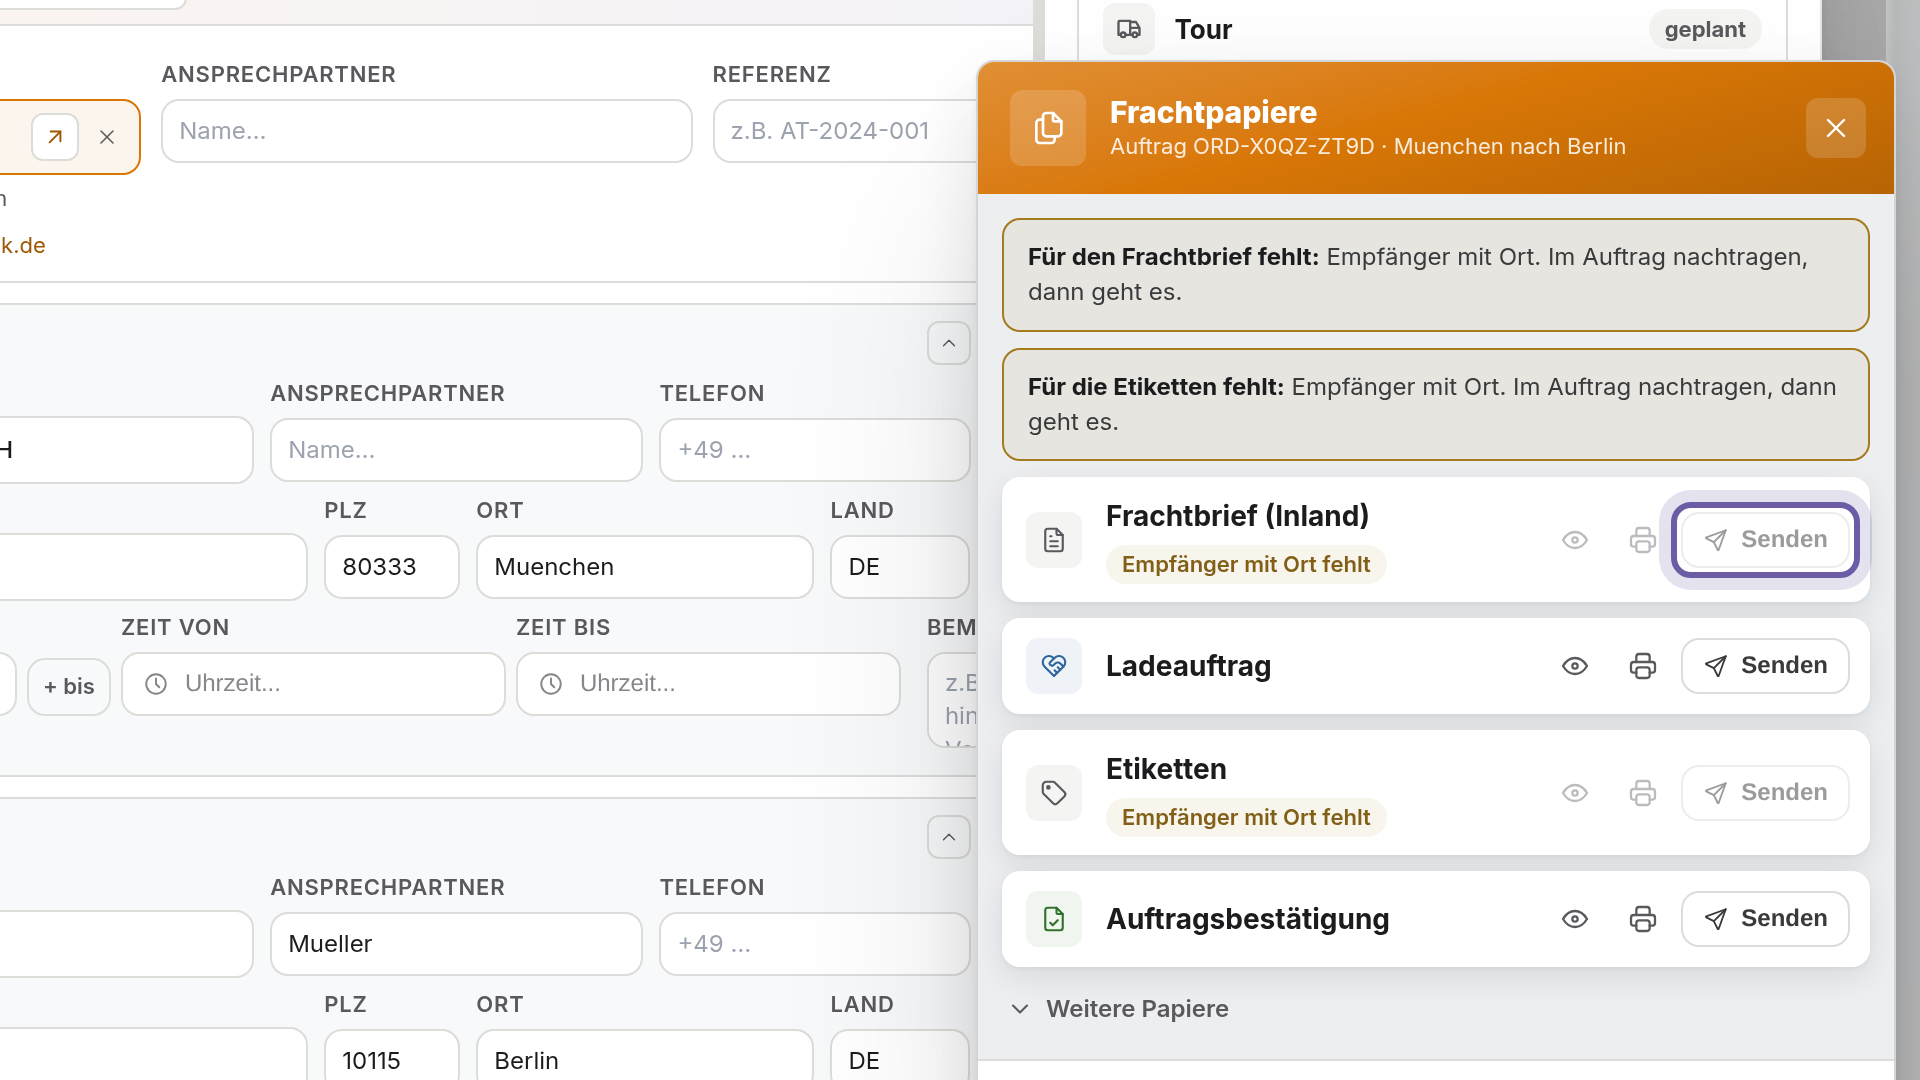Click the Ort field containing Muenchen
Viewport: 1920px width, 1080px height.
(x=645, y=567)
